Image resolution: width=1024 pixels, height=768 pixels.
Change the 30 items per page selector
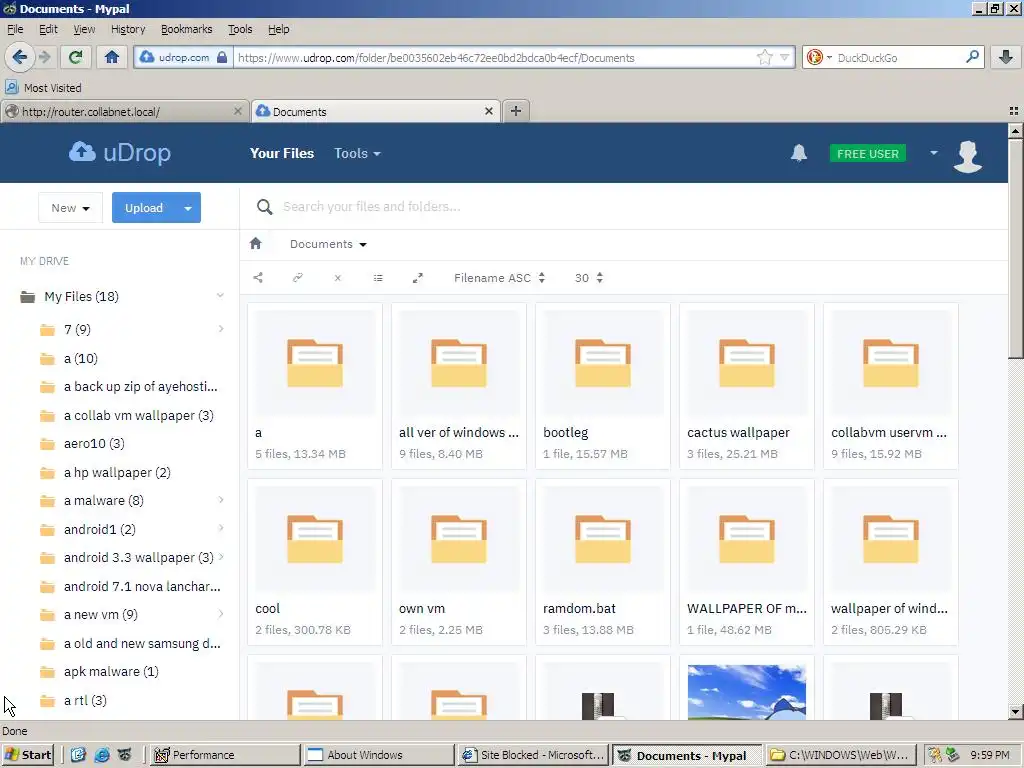click(588, 278)
